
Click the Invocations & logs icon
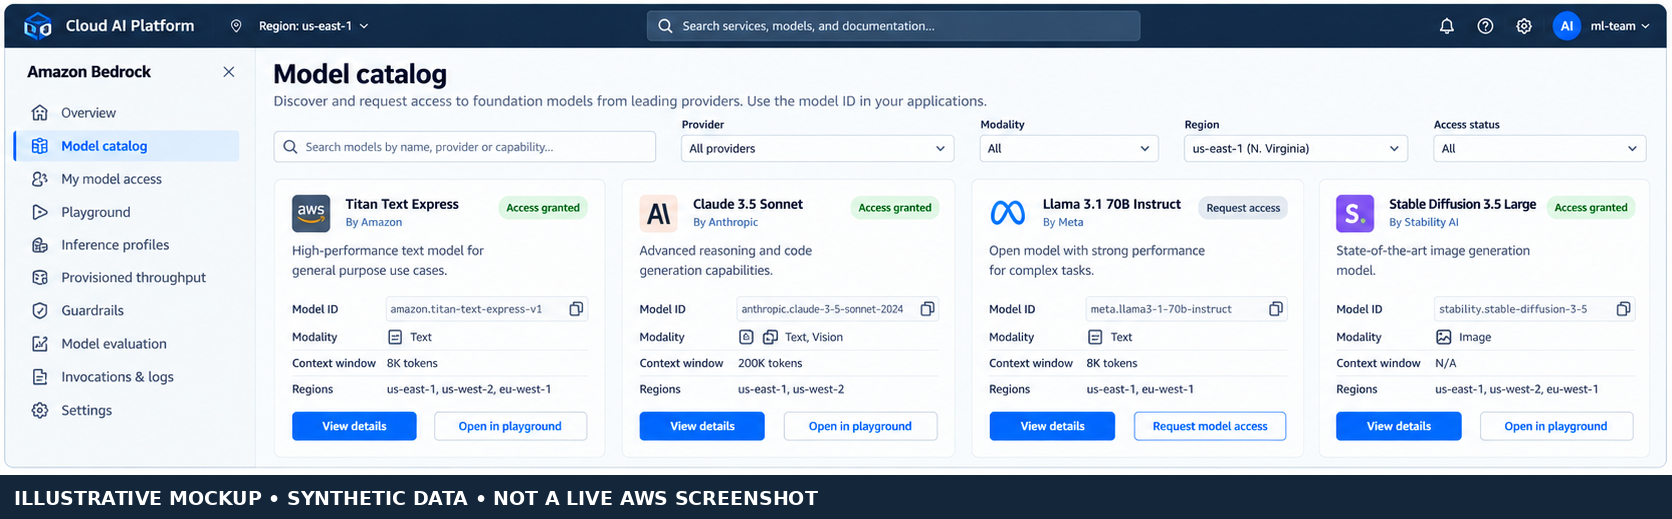(x=40, y=377)
